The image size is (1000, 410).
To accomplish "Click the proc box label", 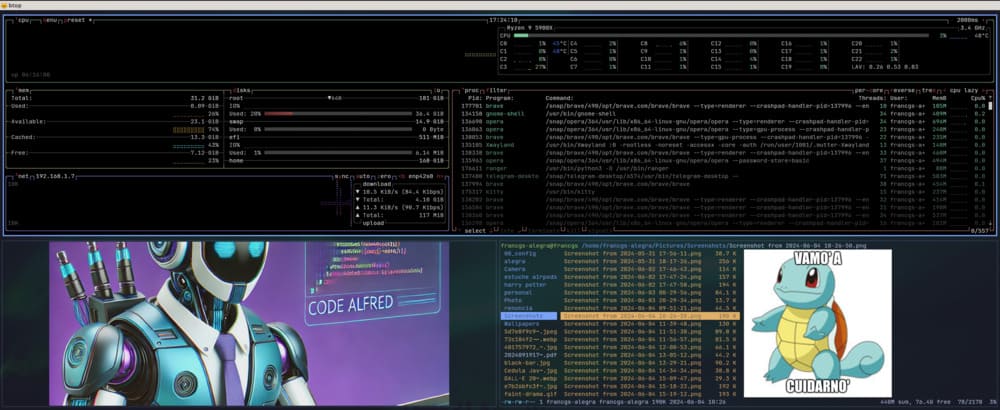I will (x=472, y=90).
